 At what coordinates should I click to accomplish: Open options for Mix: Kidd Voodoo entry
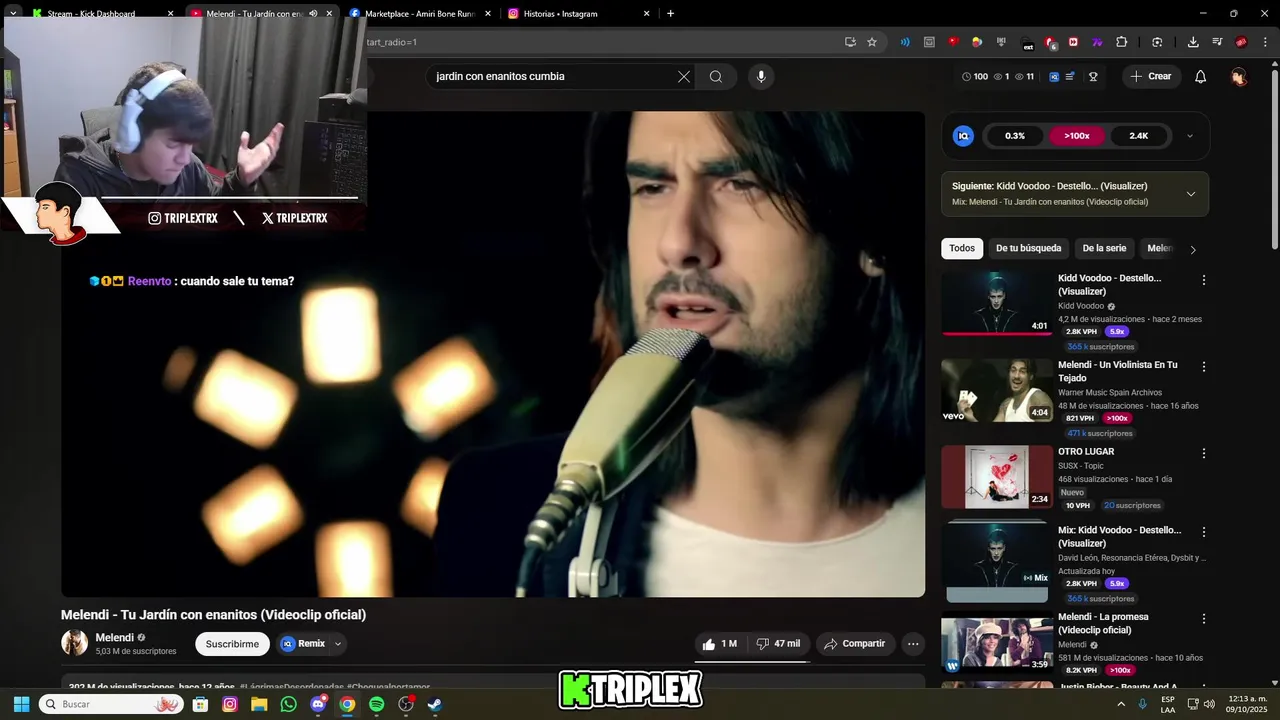point(1204,532)
